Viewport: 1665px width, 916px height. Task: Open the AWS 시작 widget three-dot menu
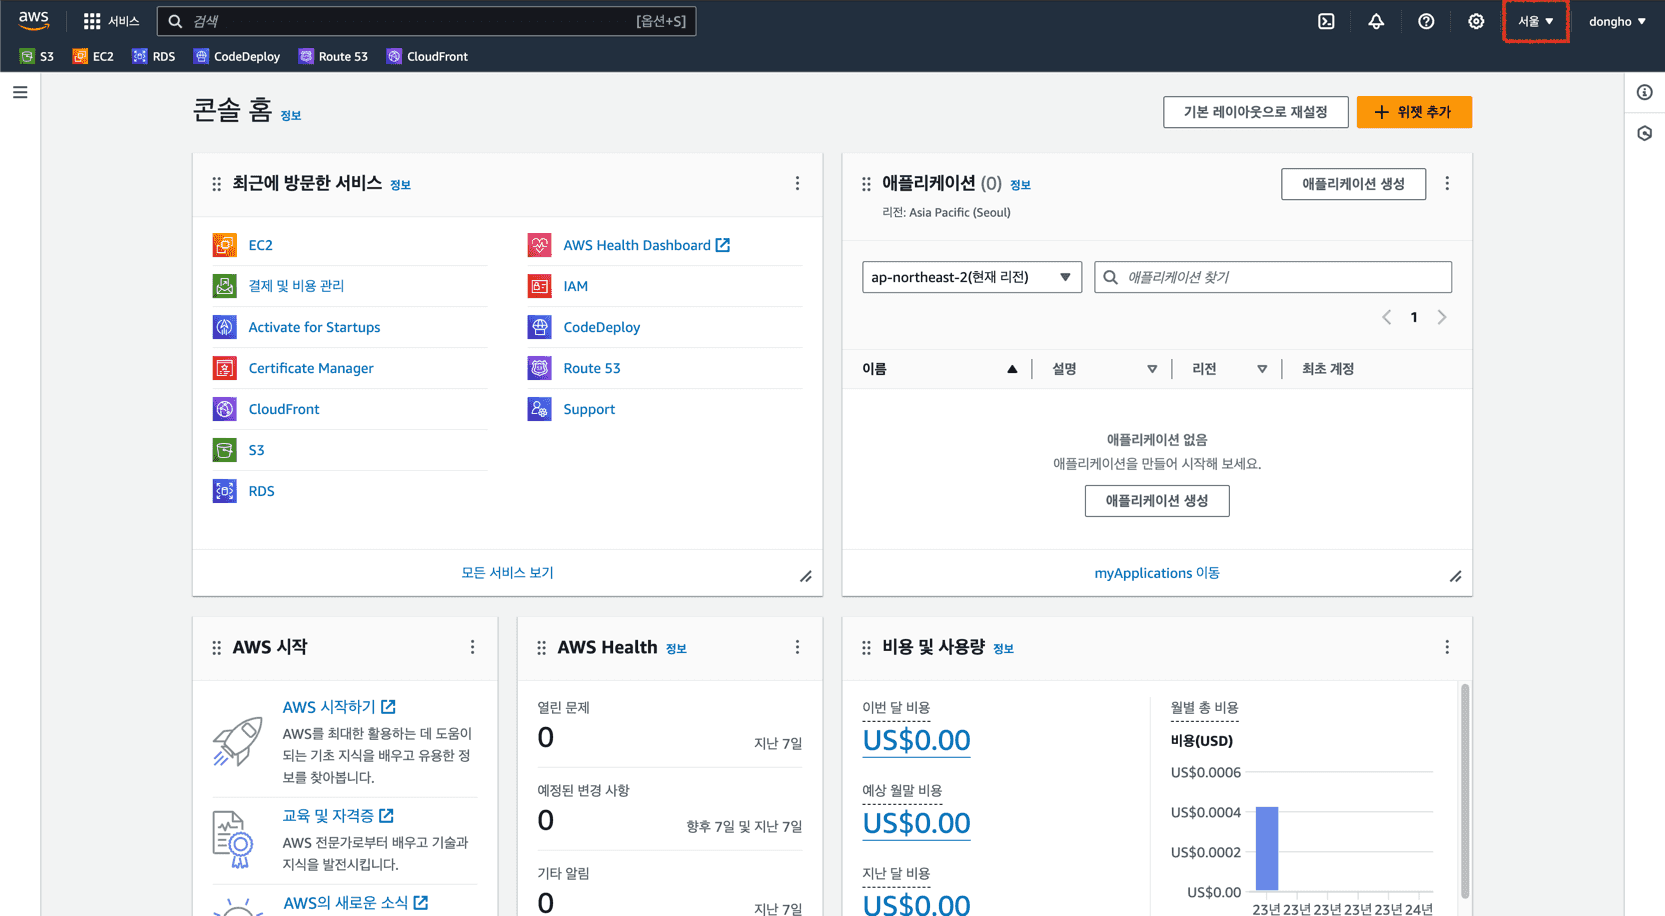click(x=472, y=647)
